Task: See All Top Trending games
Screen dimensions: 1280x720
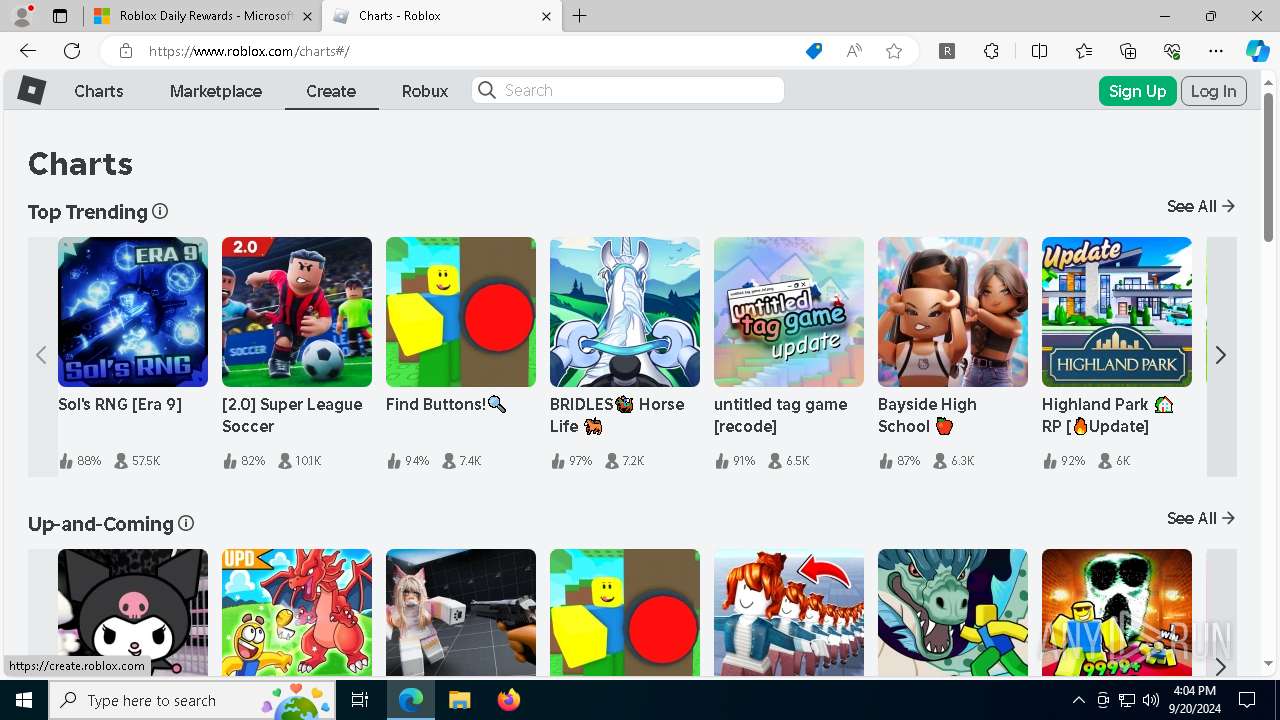Action: coord(1201,206)
